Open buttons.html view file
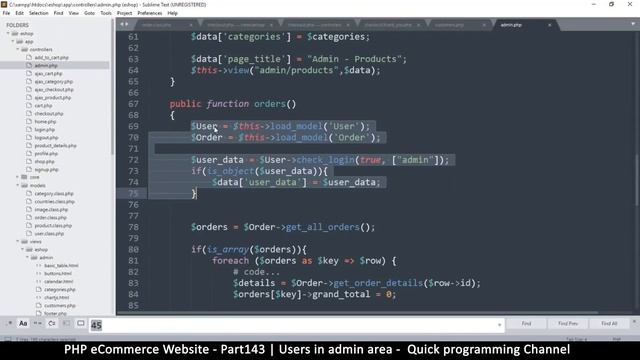Screen dimensions: 640x360 58,273
